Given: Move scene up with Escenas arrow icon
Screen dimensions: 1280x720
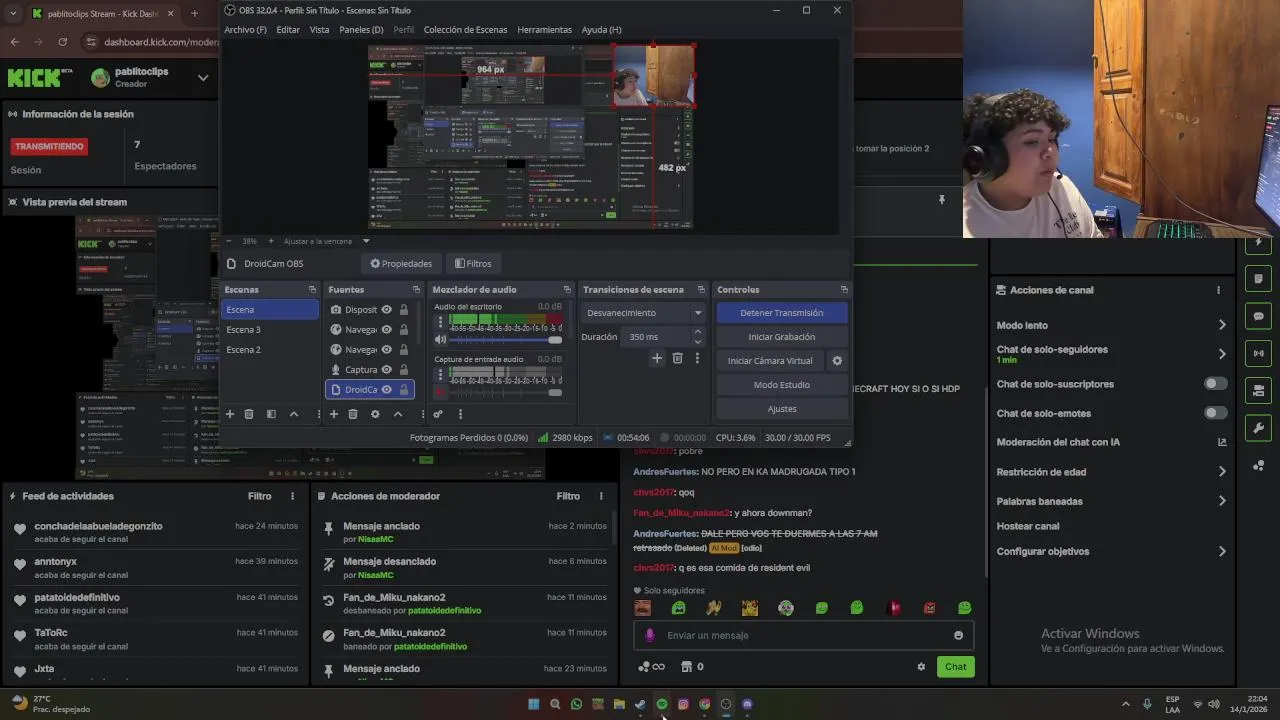Looking at the screenshot, I should (x=293, y=414).
